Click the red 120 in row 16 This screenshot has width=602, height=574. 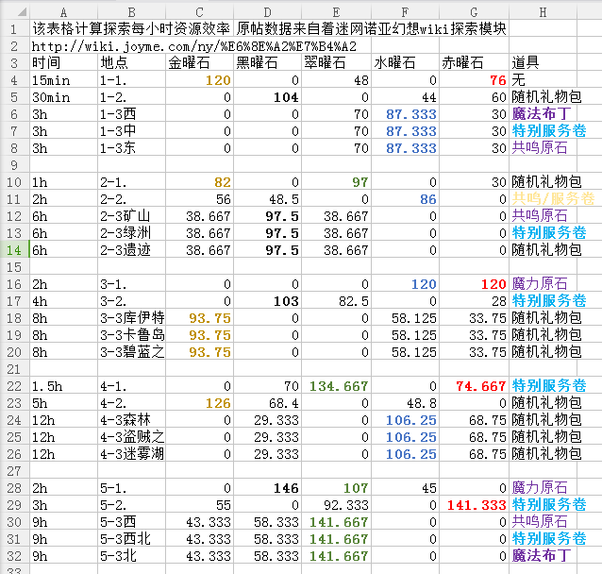[494, 284]
